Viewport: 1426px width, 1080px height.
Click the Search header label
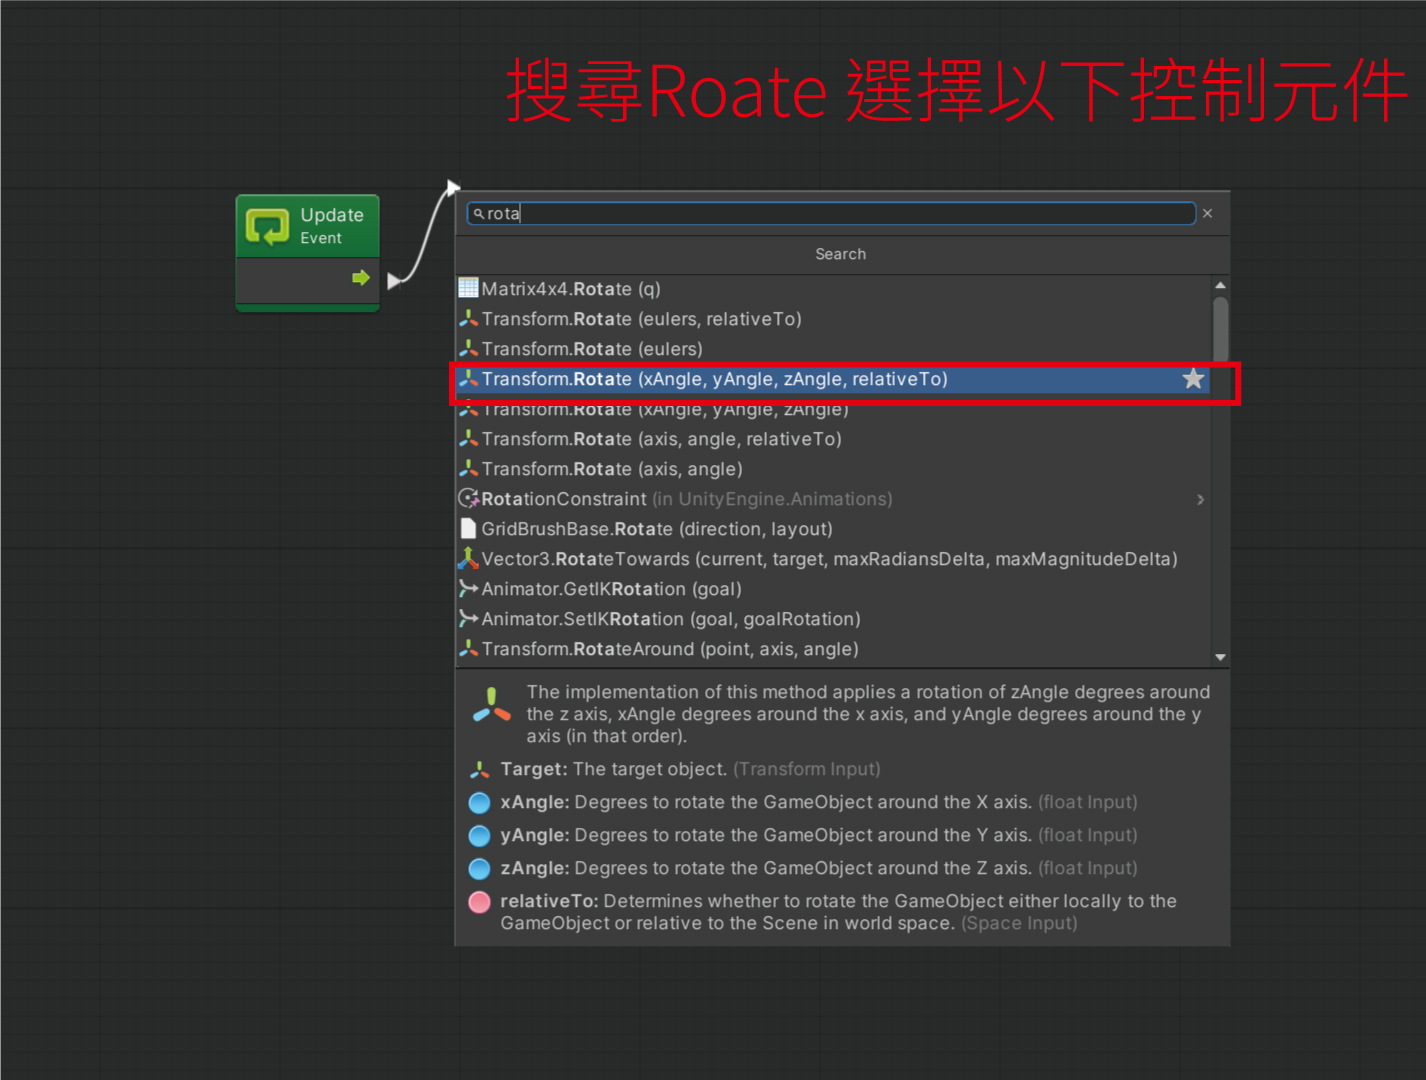pos(840,254)
